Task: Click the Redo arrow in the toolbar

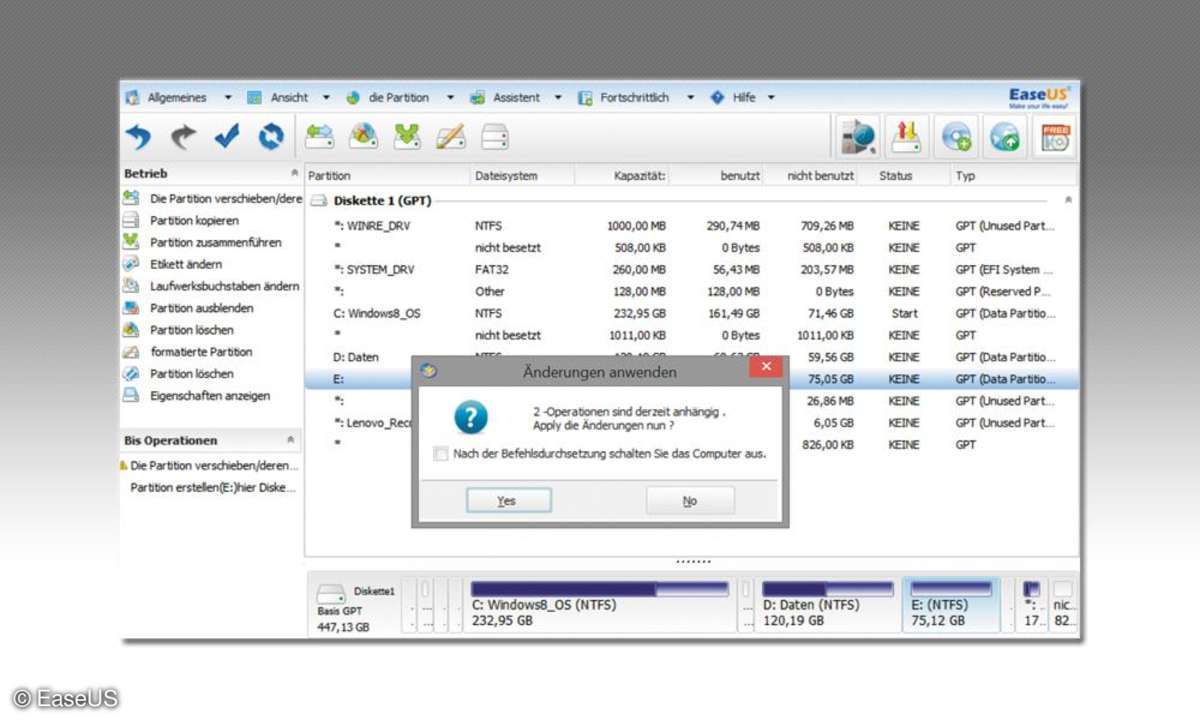Action: point(183,136)
